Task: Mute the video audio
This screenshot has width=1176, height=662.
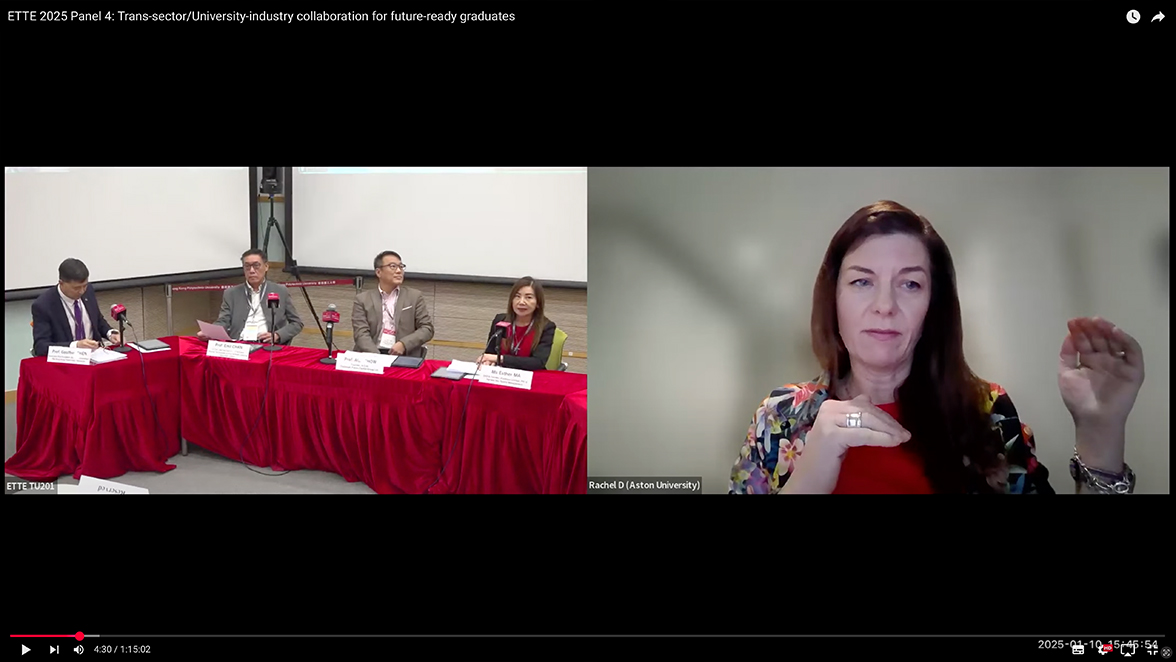Action: (78, 650)
